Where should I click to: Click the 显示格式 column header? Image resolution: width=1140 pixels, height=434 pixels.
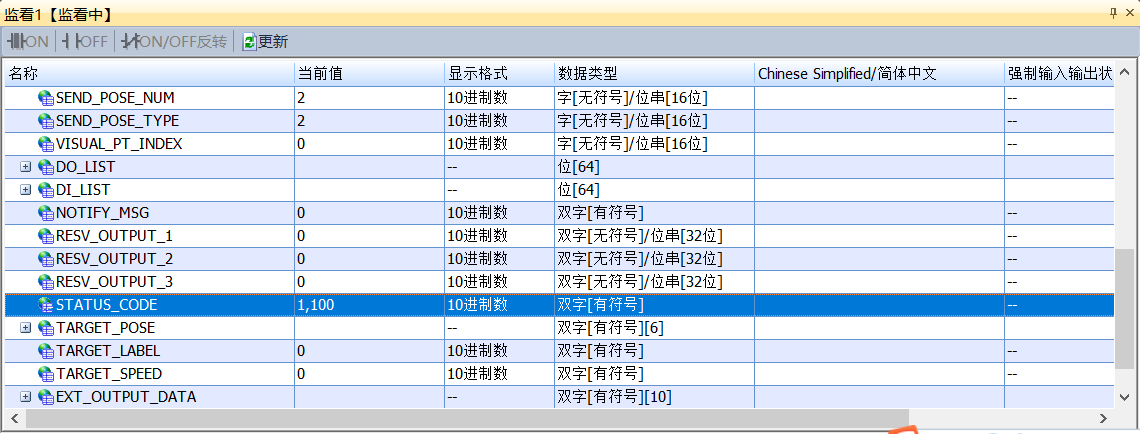499,73
